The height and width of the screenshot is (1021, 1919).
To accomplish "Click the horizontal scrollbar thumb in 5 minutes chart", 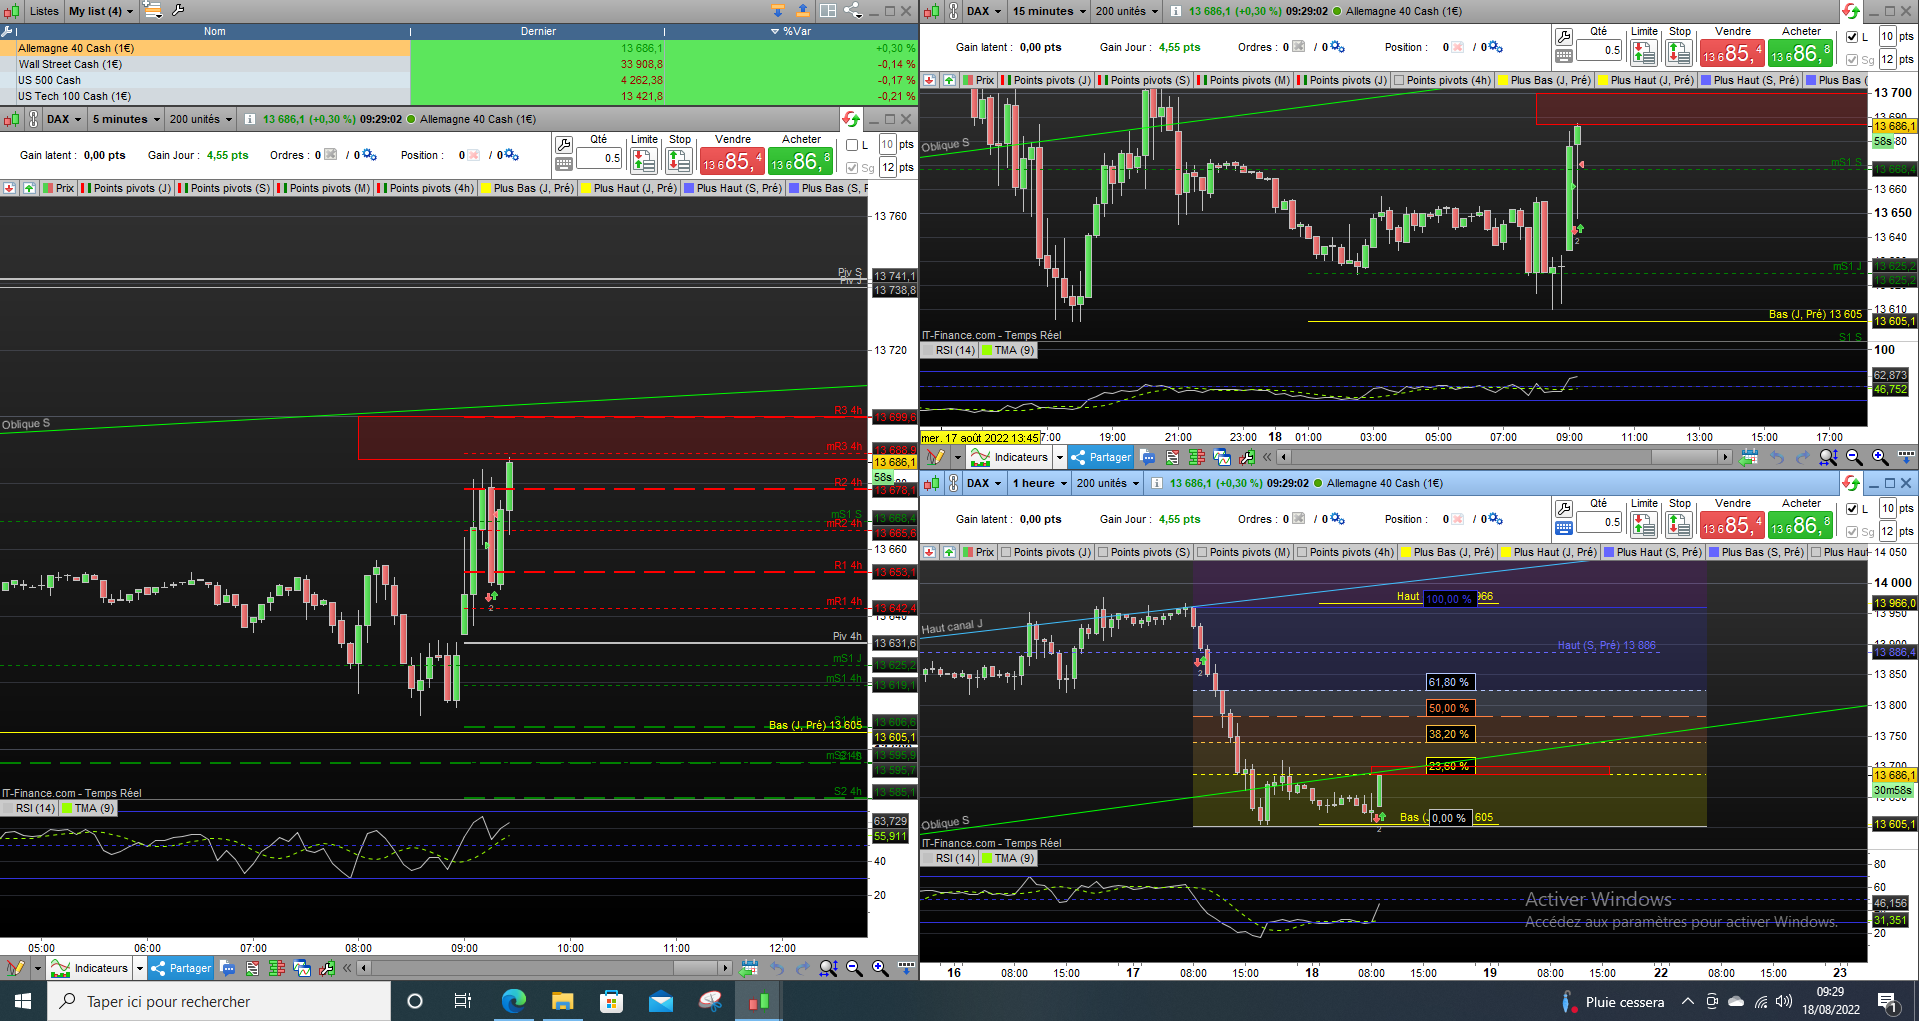I will 694,968.
